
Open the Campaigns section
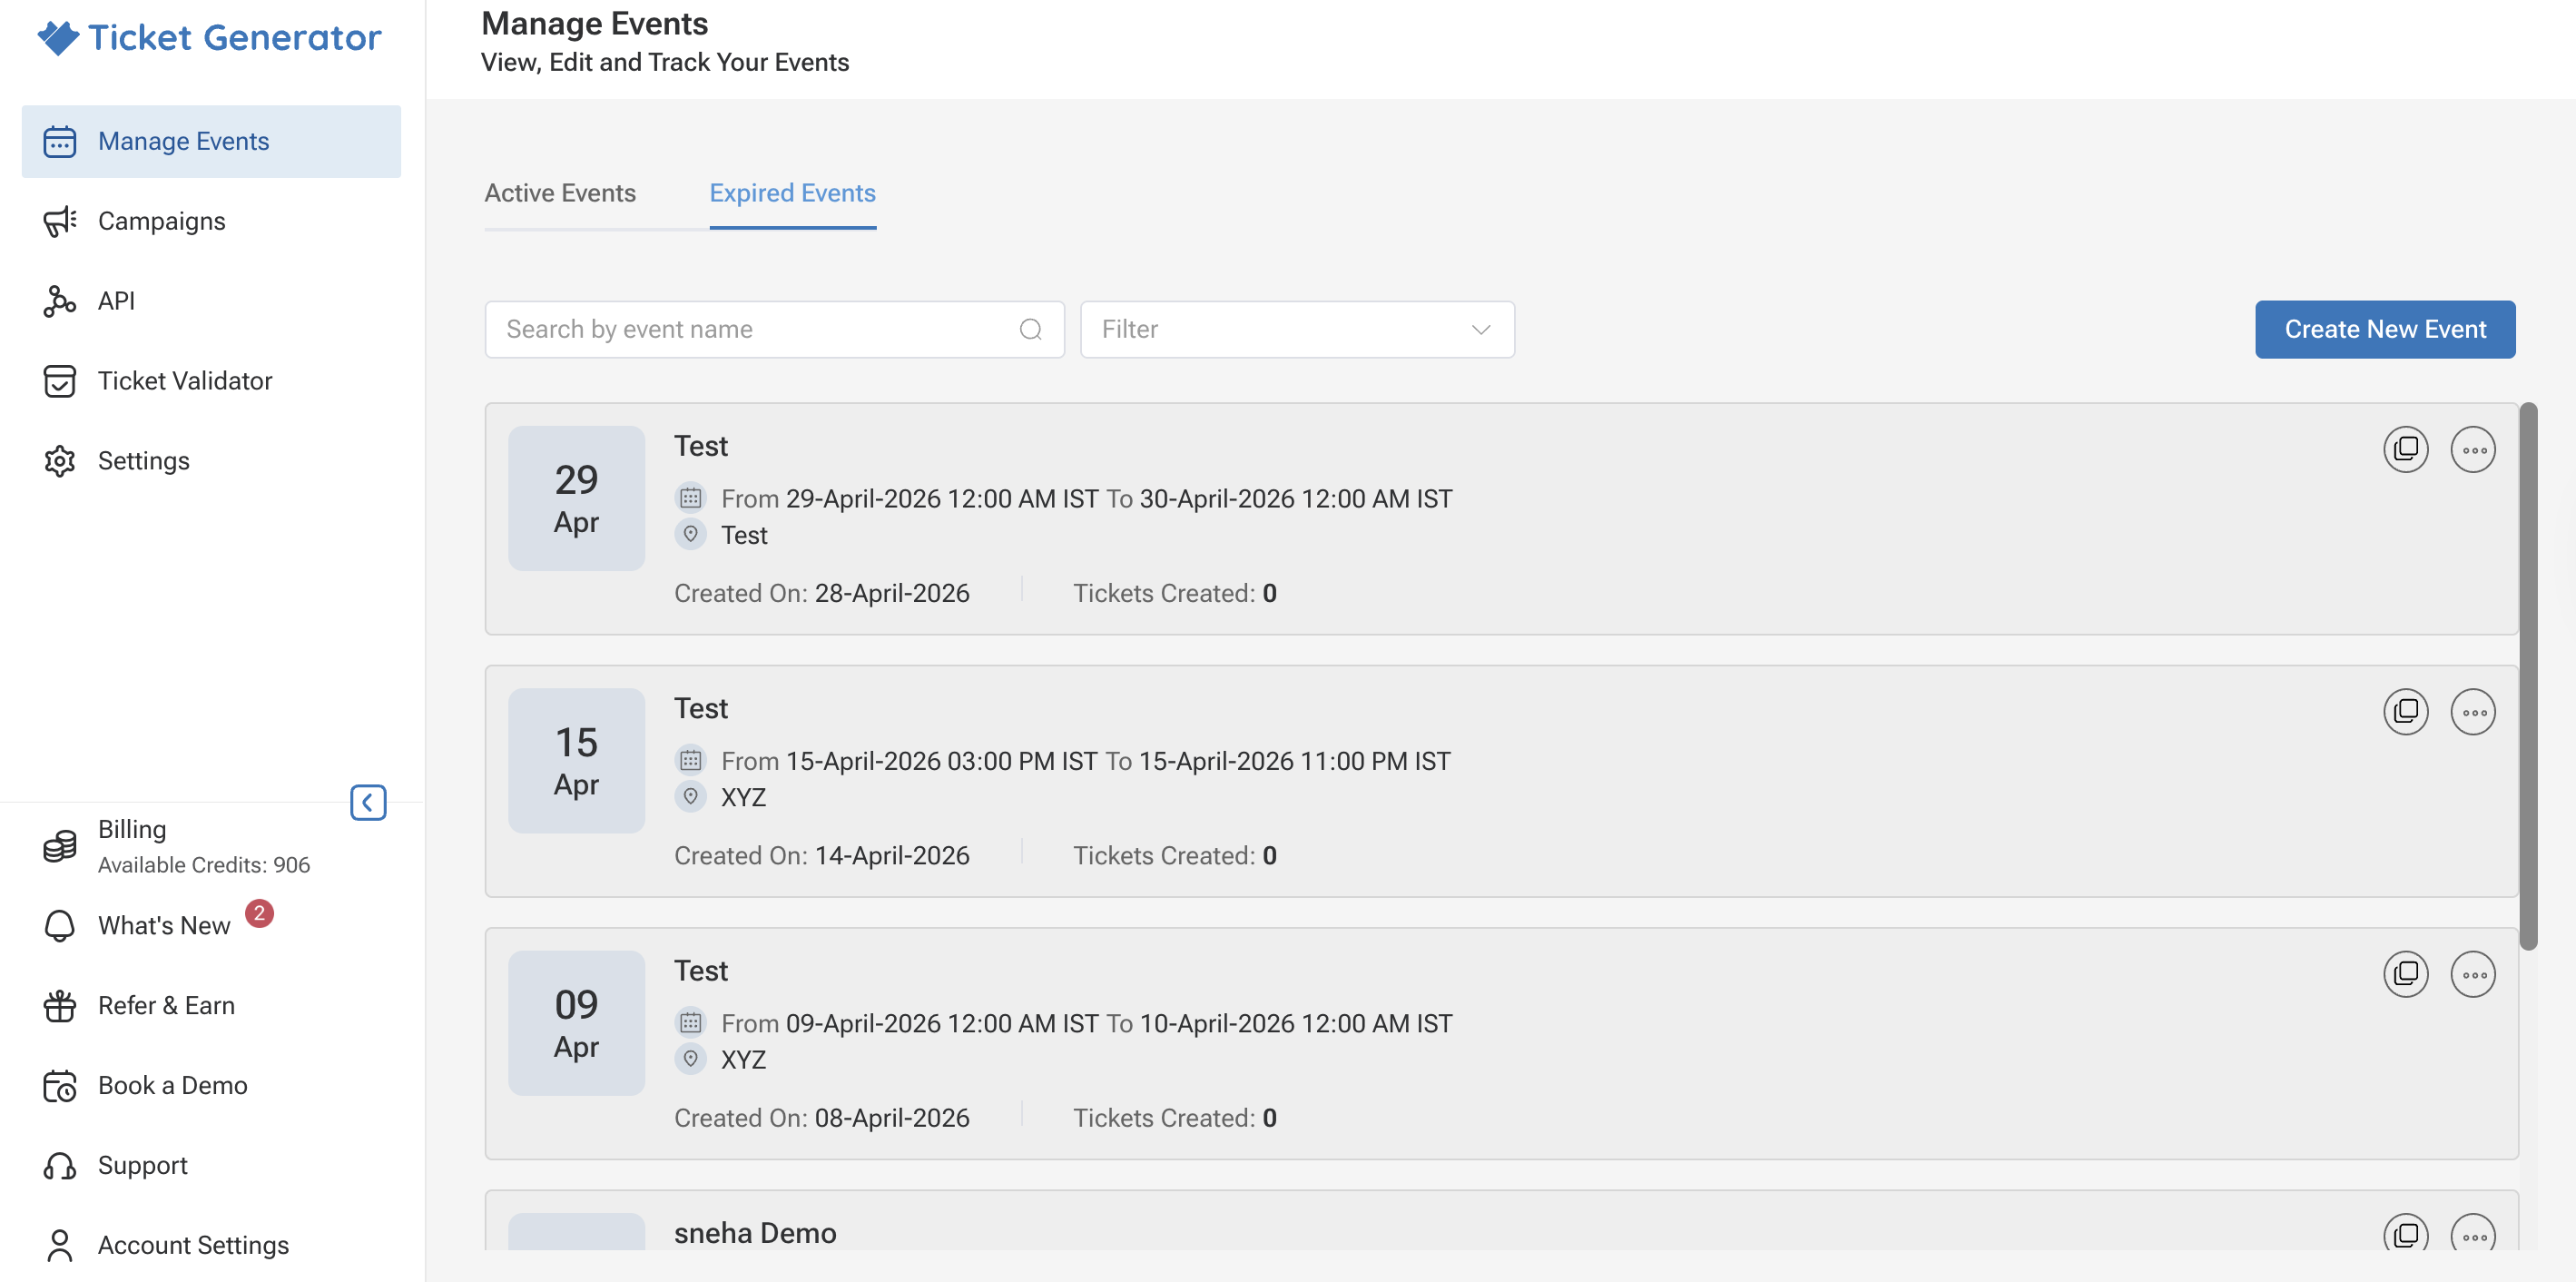point(161,221)
